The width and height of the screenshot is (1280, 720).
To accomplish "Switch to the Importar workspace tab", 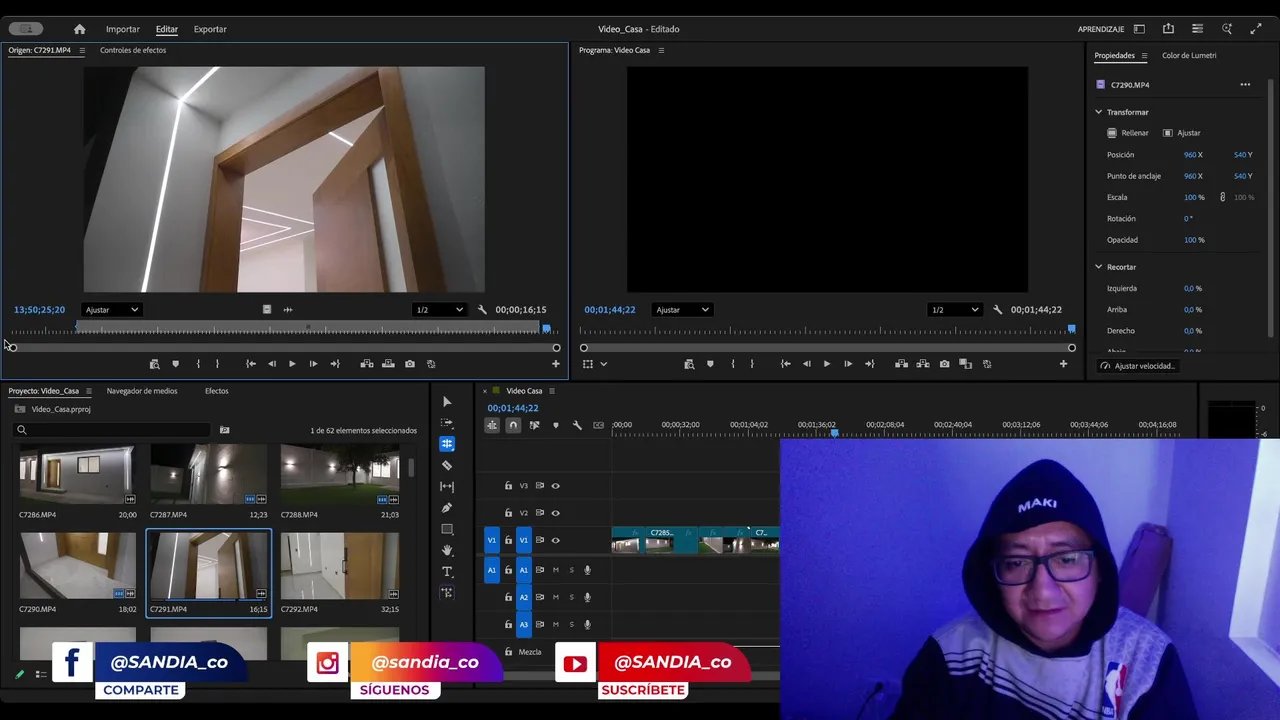I will point(123,29).
